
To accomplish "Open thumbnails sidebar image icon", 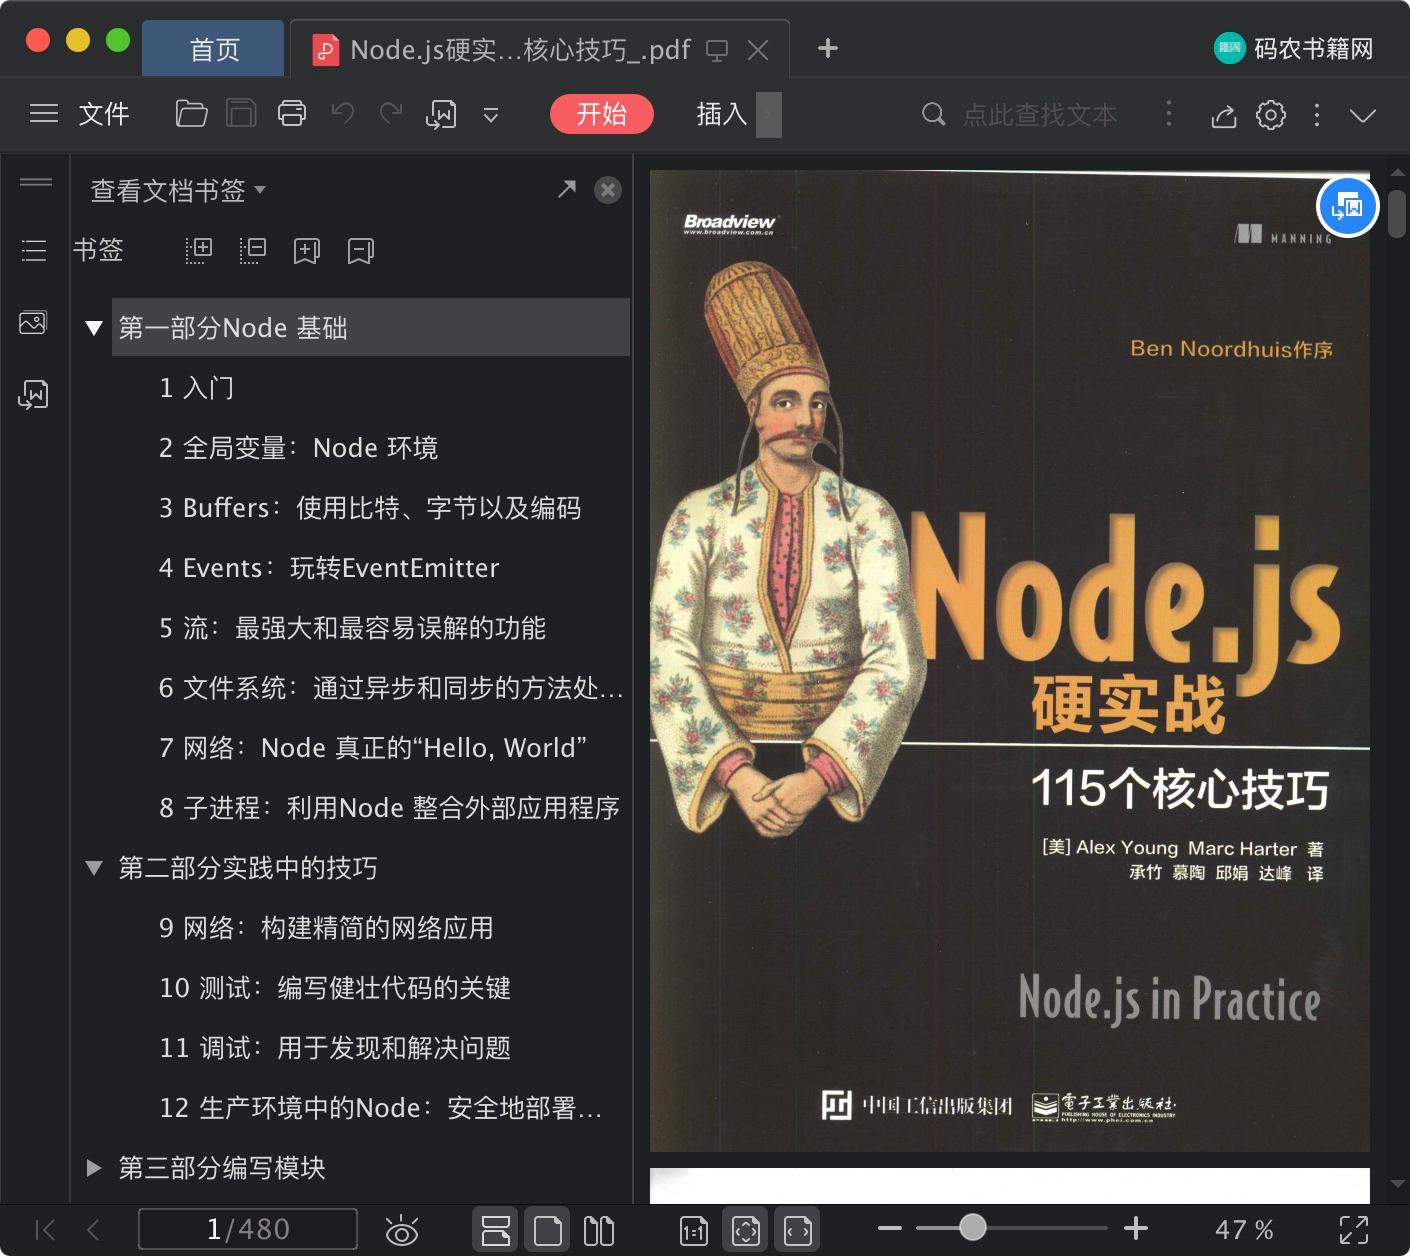I will click(33, 323).
